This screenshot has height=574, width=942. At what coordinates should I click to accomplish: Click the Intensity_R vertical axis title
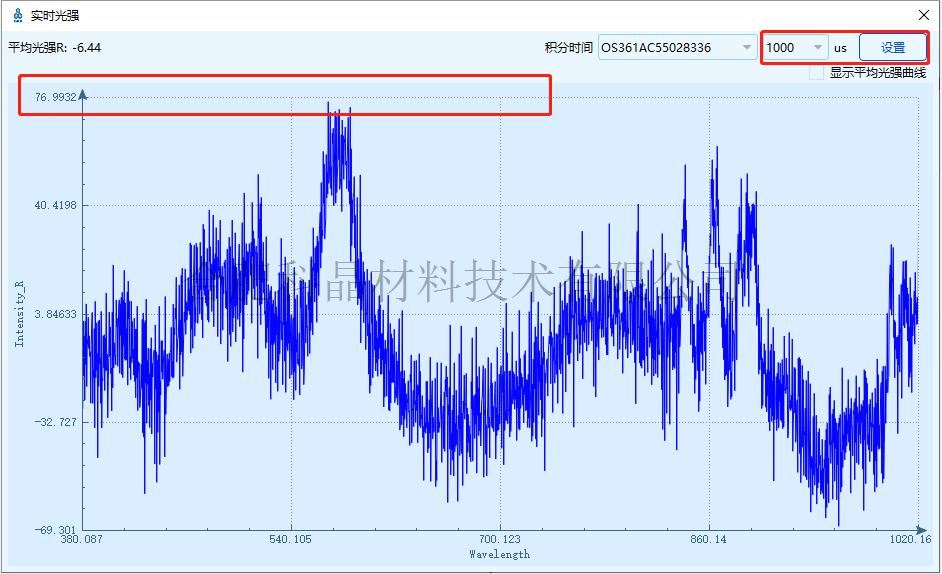tap(19, 313)
